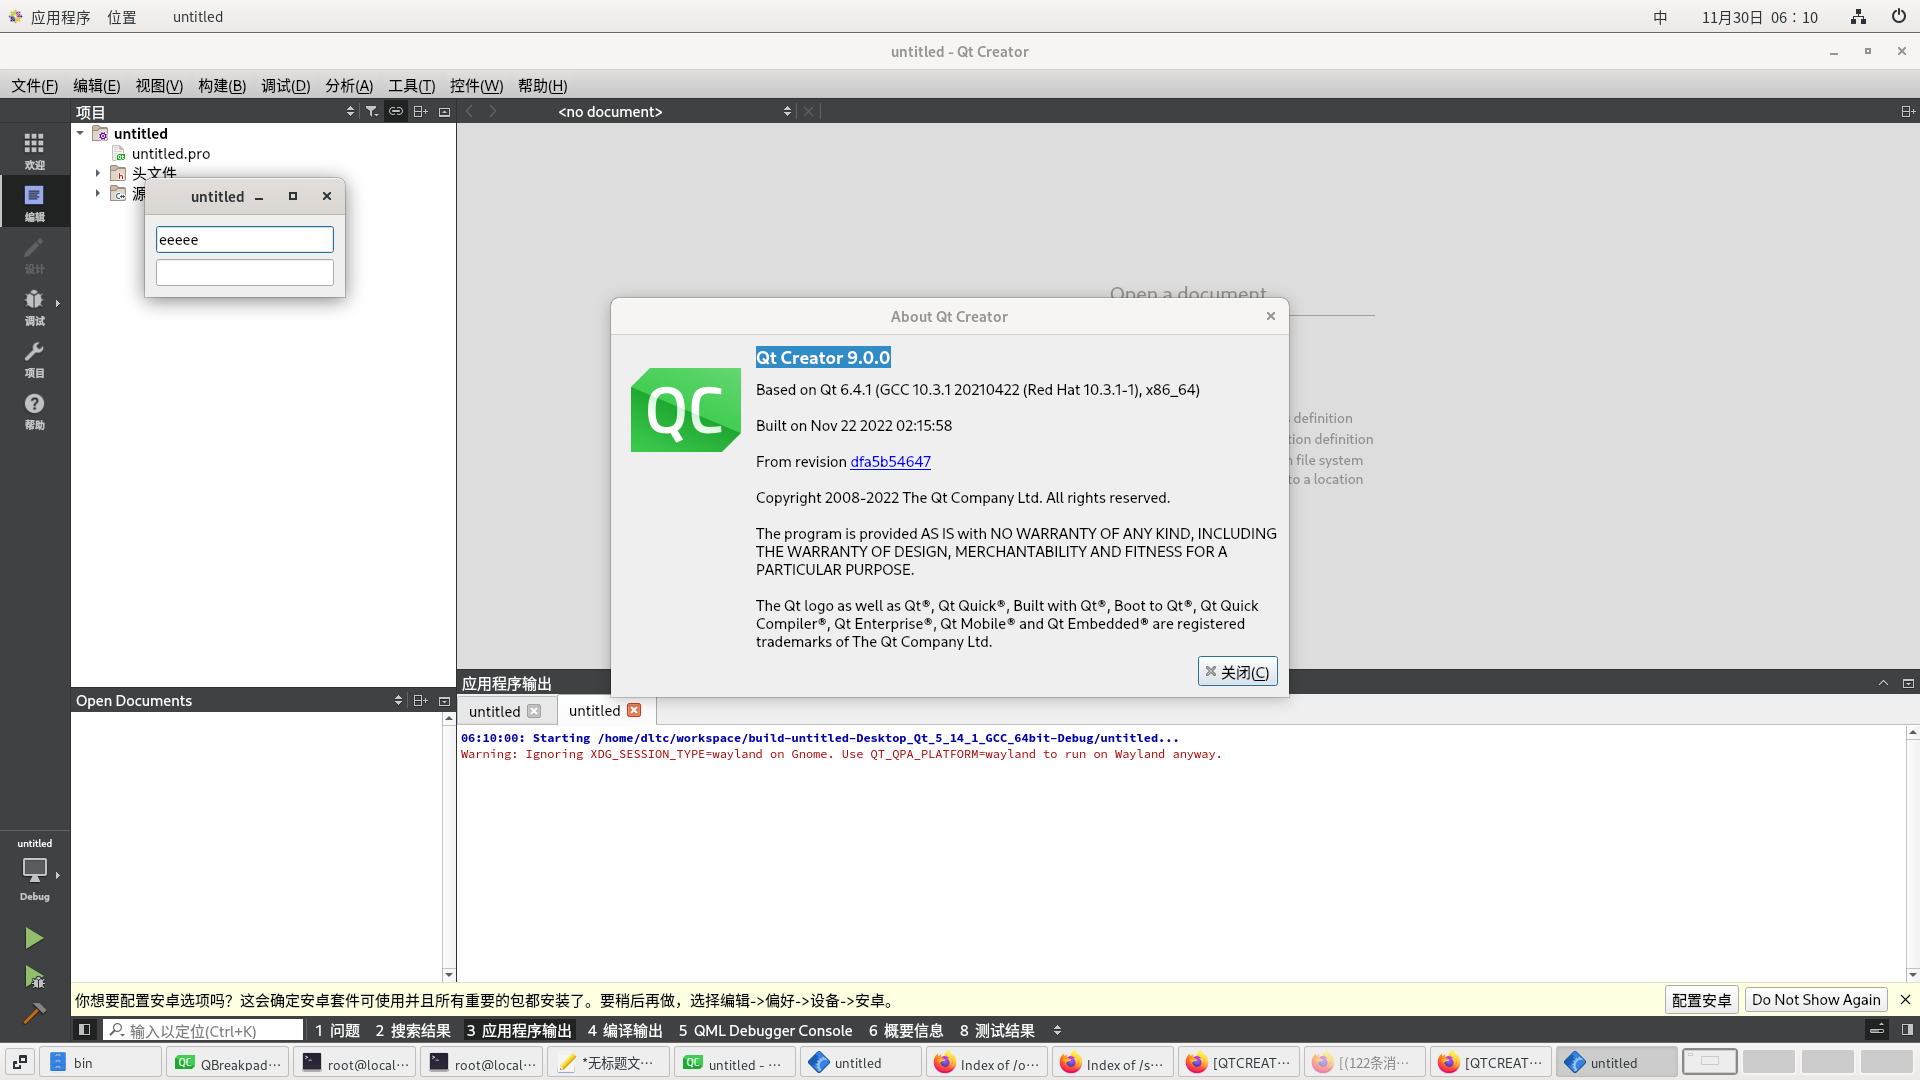
Task: Open the 文件(F) menu
Action: (35, 86)
